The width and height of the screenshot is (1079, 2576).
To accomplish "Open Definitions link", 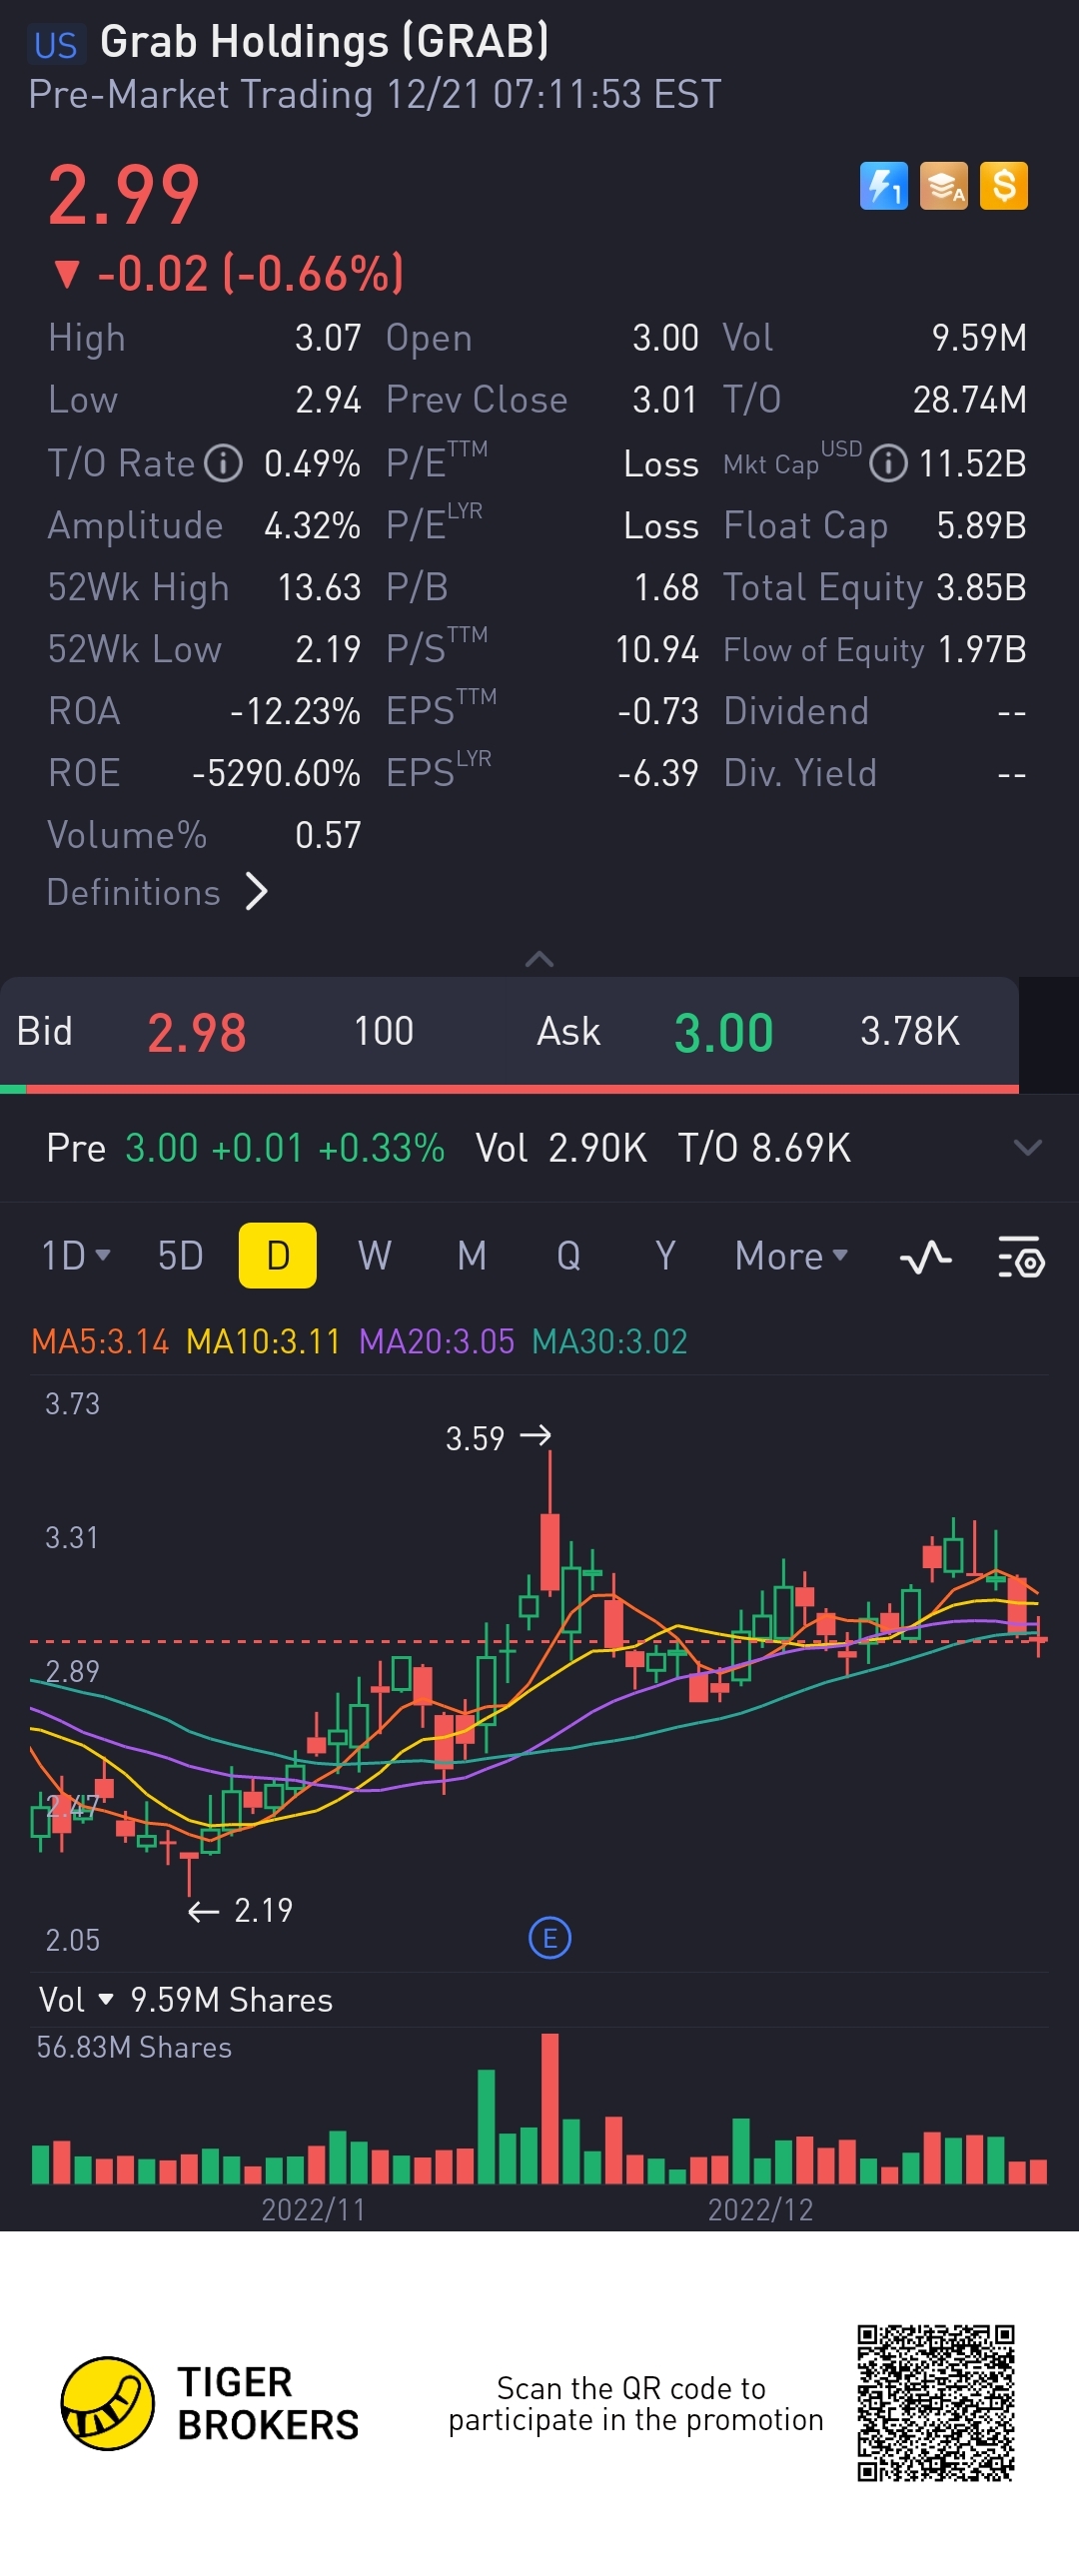I will click(x=157, y=892).
